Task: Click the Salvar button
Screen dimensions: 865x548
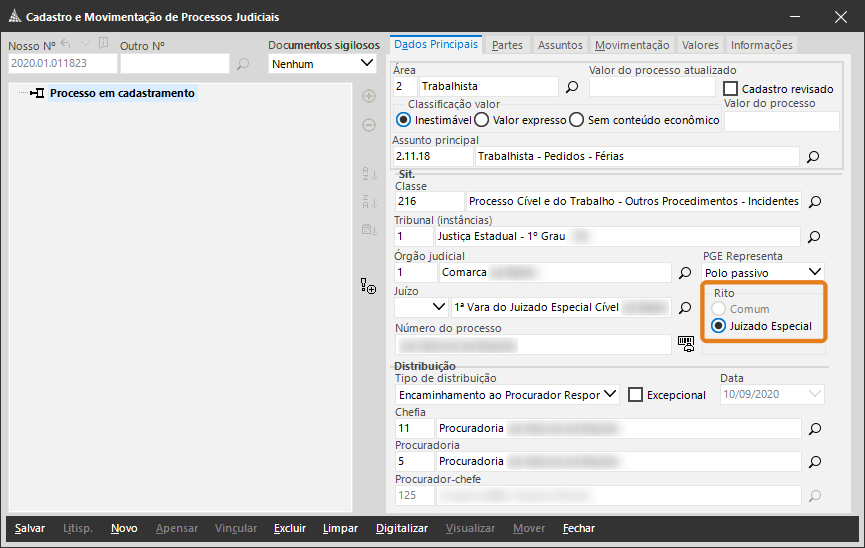Action: [x=30, y=528]
